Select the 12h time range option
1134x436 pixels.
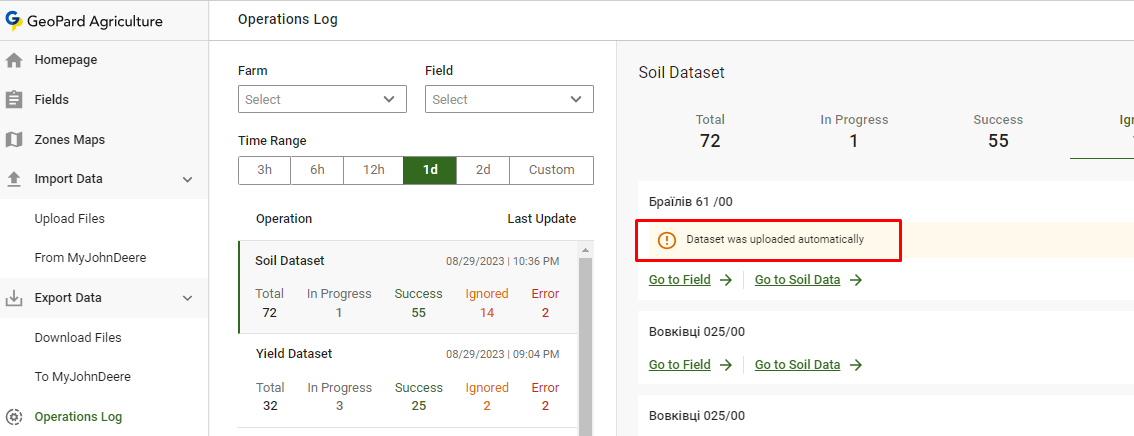373,170
